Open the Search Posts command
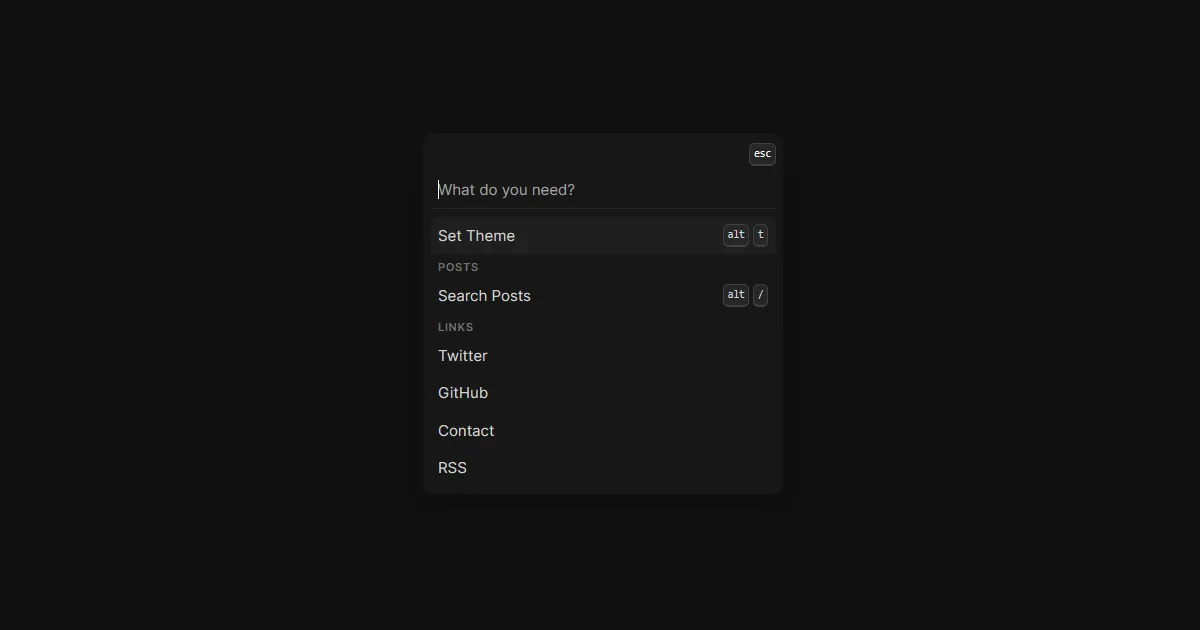Viewport: 1200px width, 630px height. (x=485, y=296)
